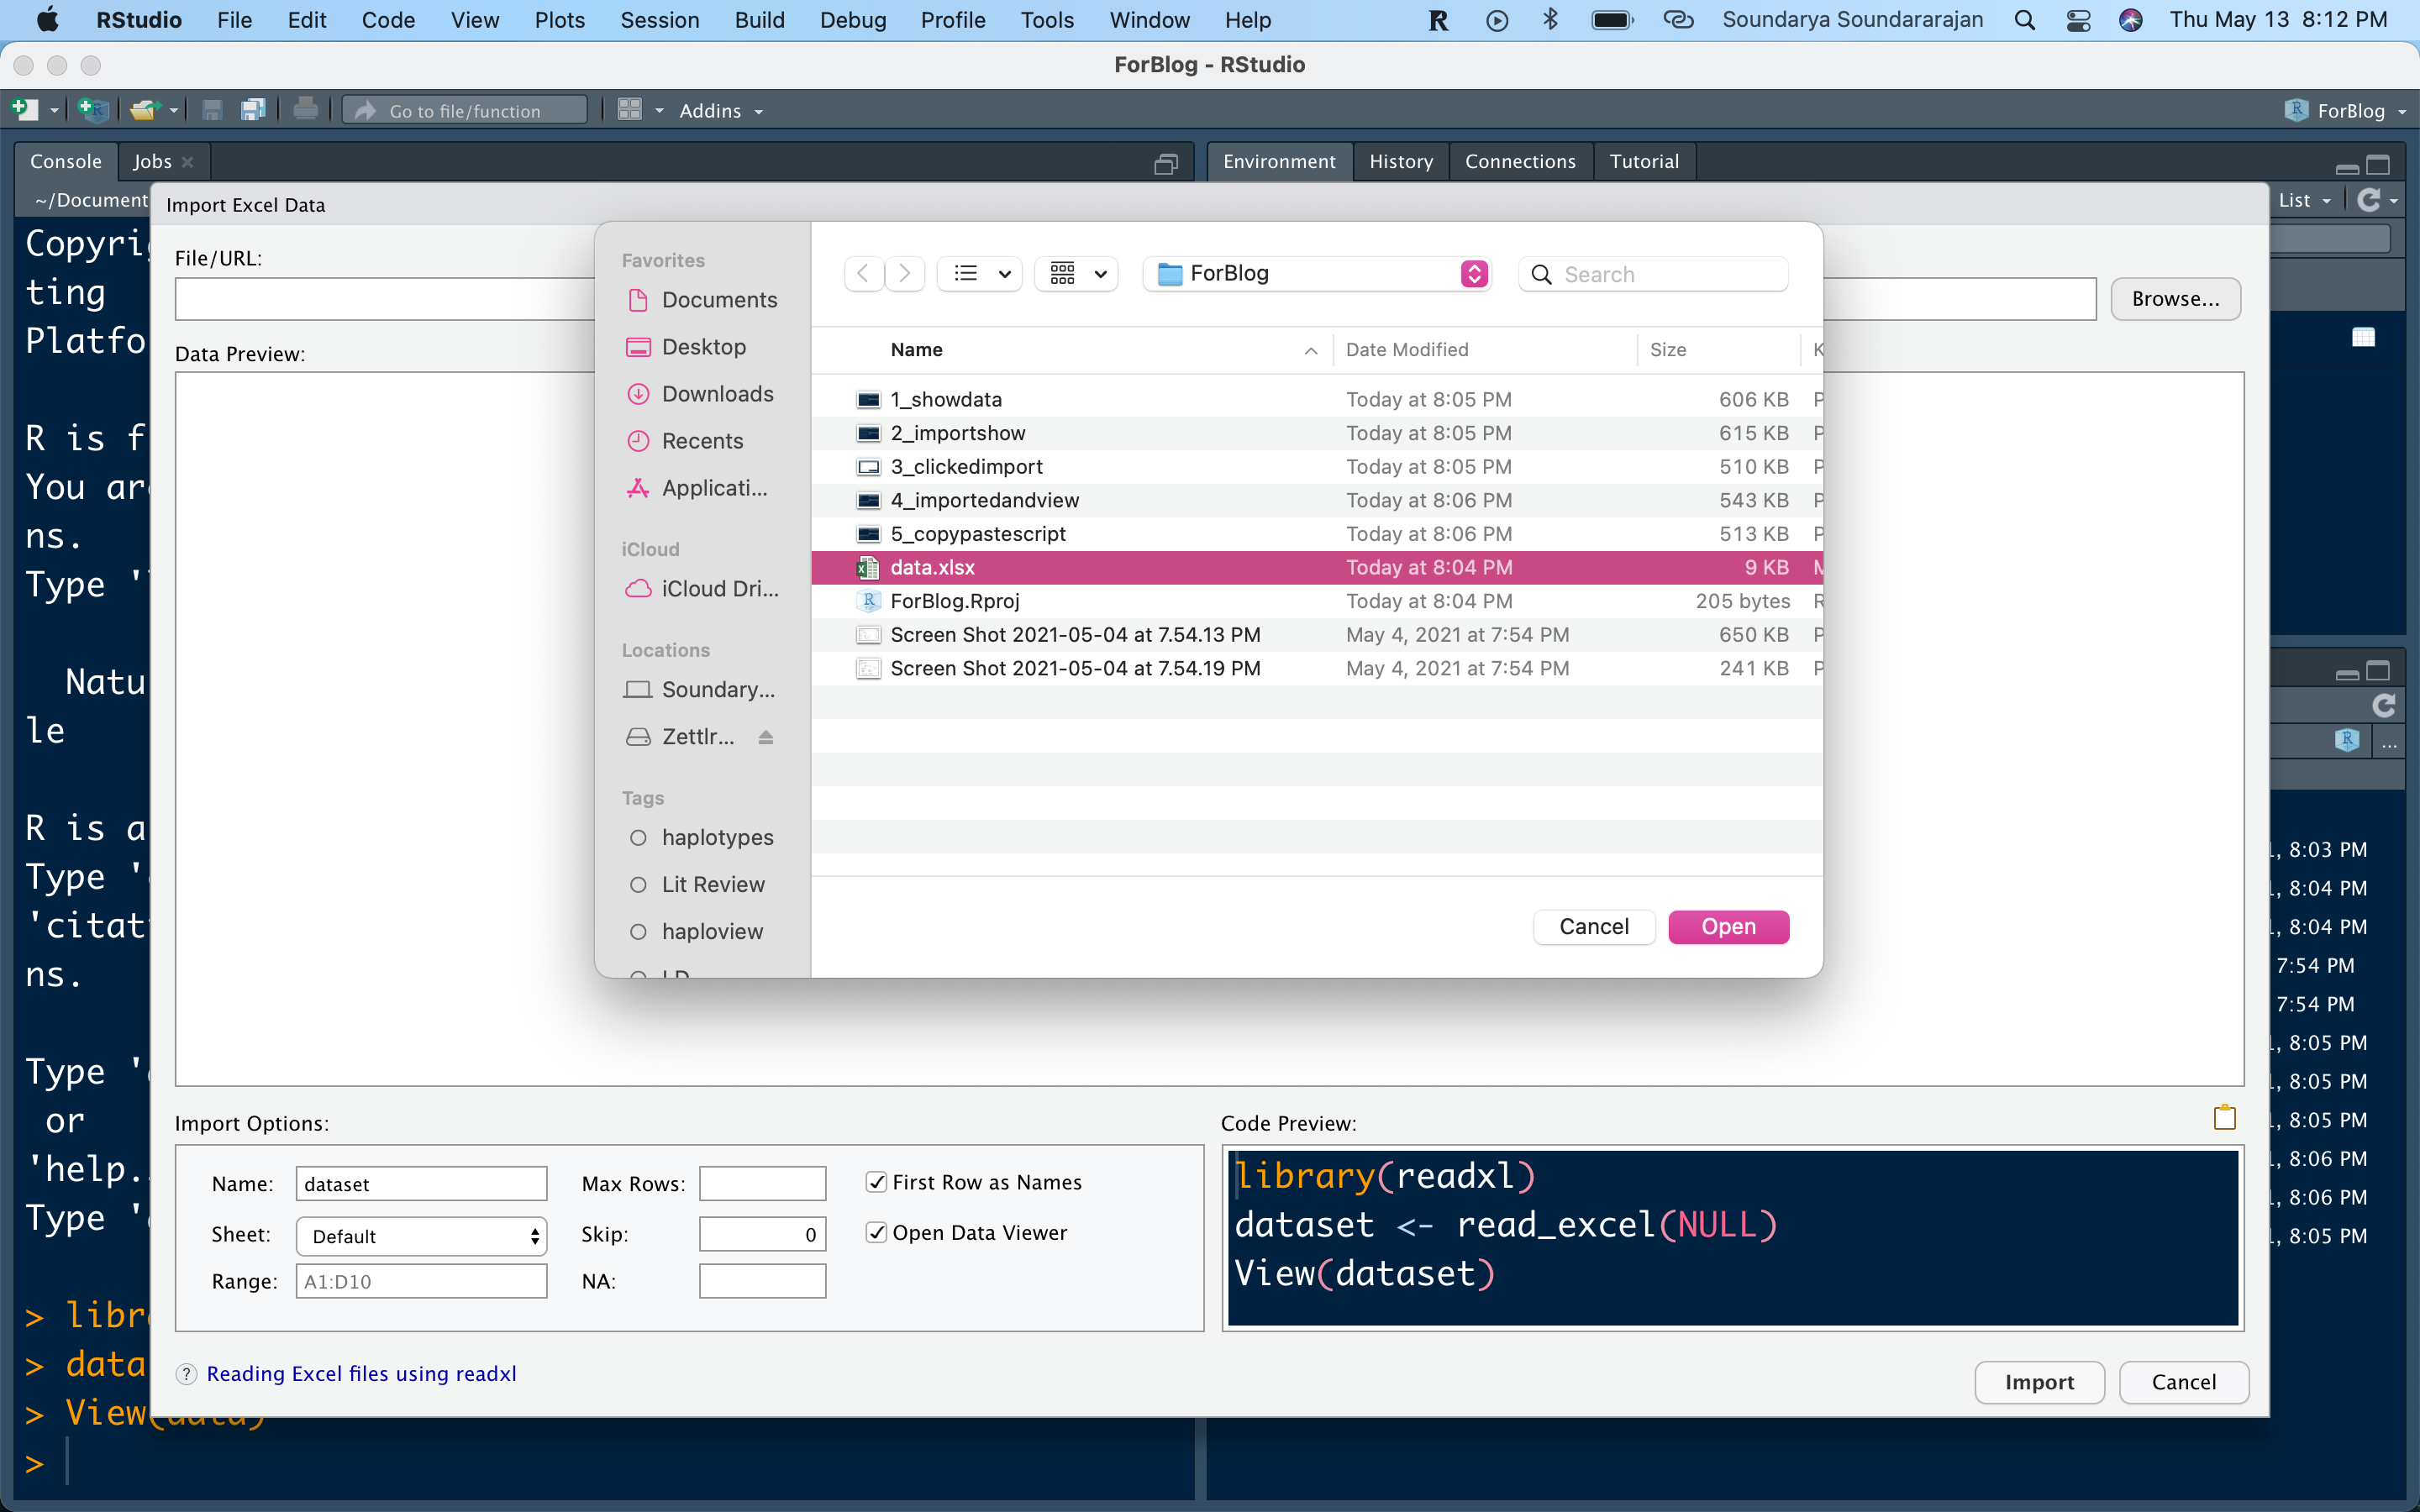Toggle the First Row as Names checkbox
This screenshot has width=2420, height=1512.
coord(876,1181)
